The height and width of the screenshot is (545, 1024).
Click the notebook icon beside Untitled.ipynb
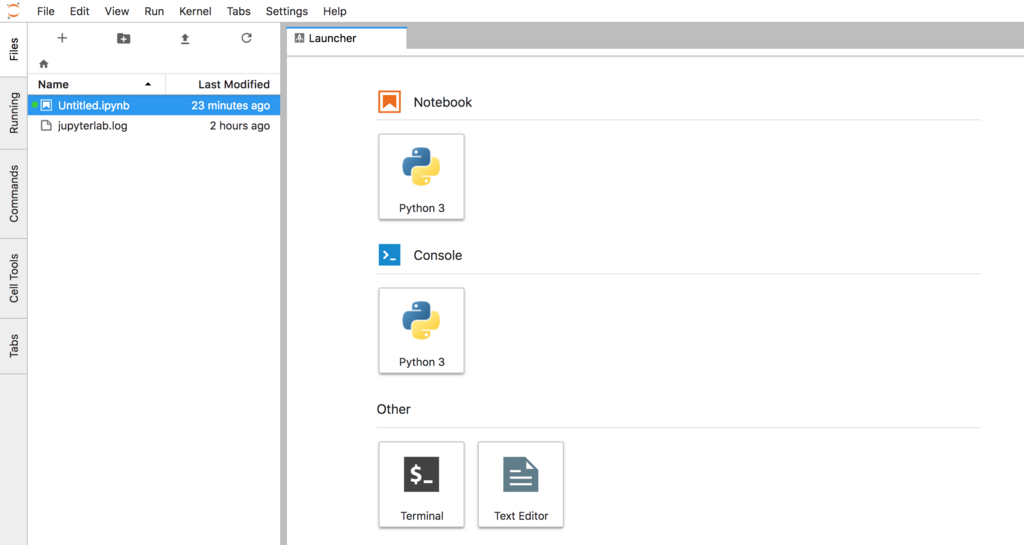pos(46,105)
